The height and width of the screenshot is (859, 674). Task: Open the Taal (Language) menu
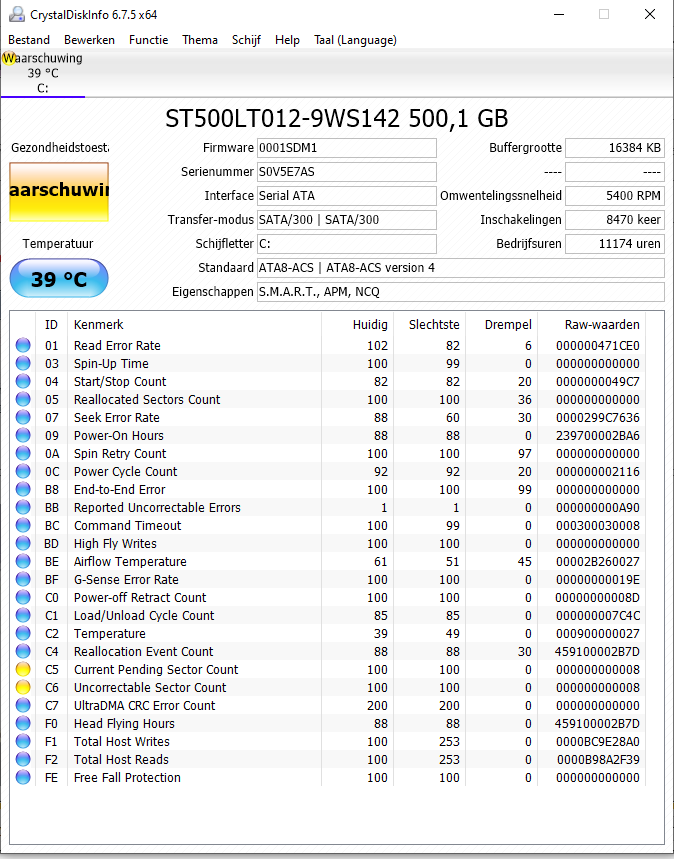pos(355,40)
